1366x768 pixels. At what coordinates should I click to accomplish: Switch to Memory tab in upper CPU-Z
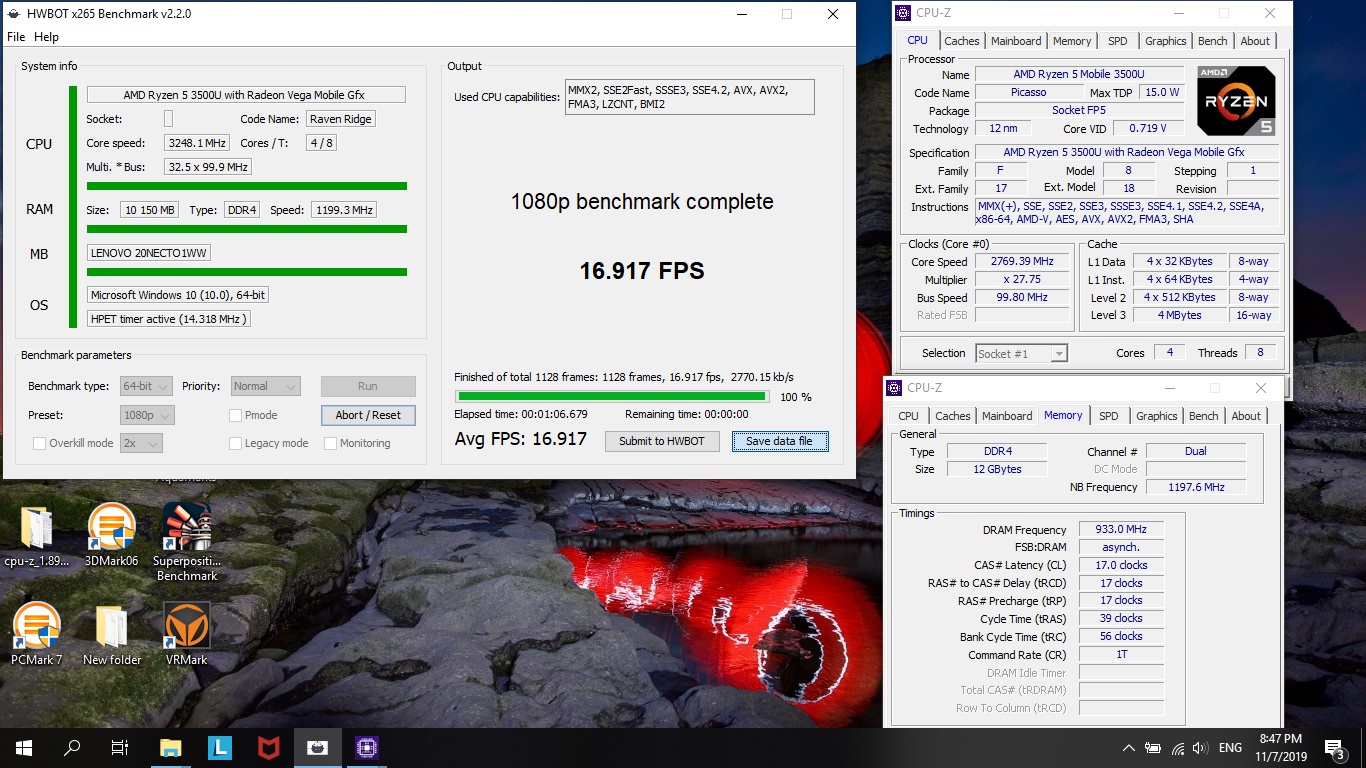(x=1072, y=41)
